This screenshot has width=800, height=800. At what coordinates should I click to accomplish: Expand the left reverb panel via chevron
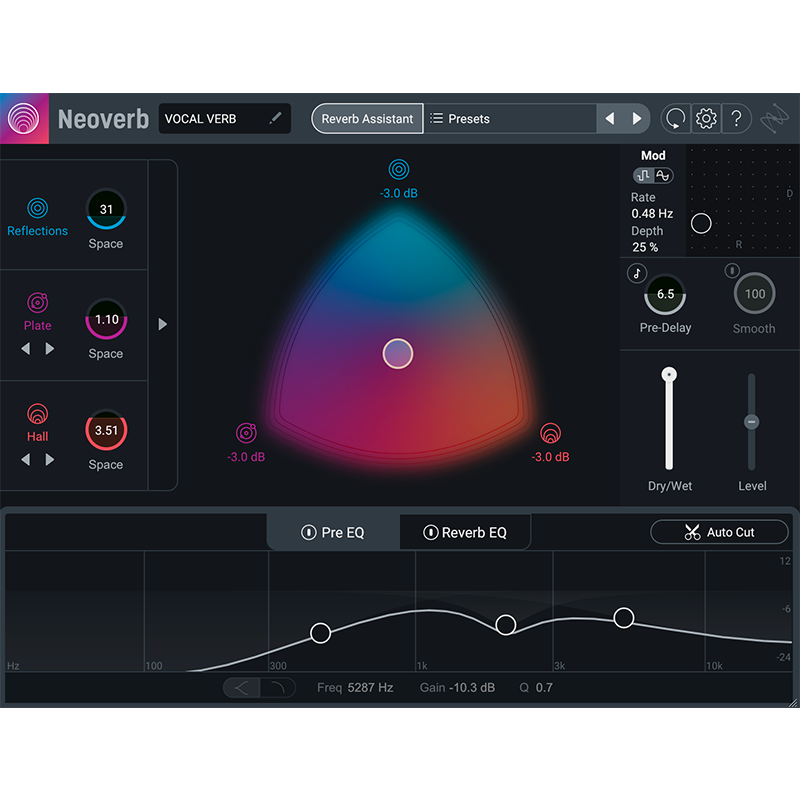coord(162,324)
